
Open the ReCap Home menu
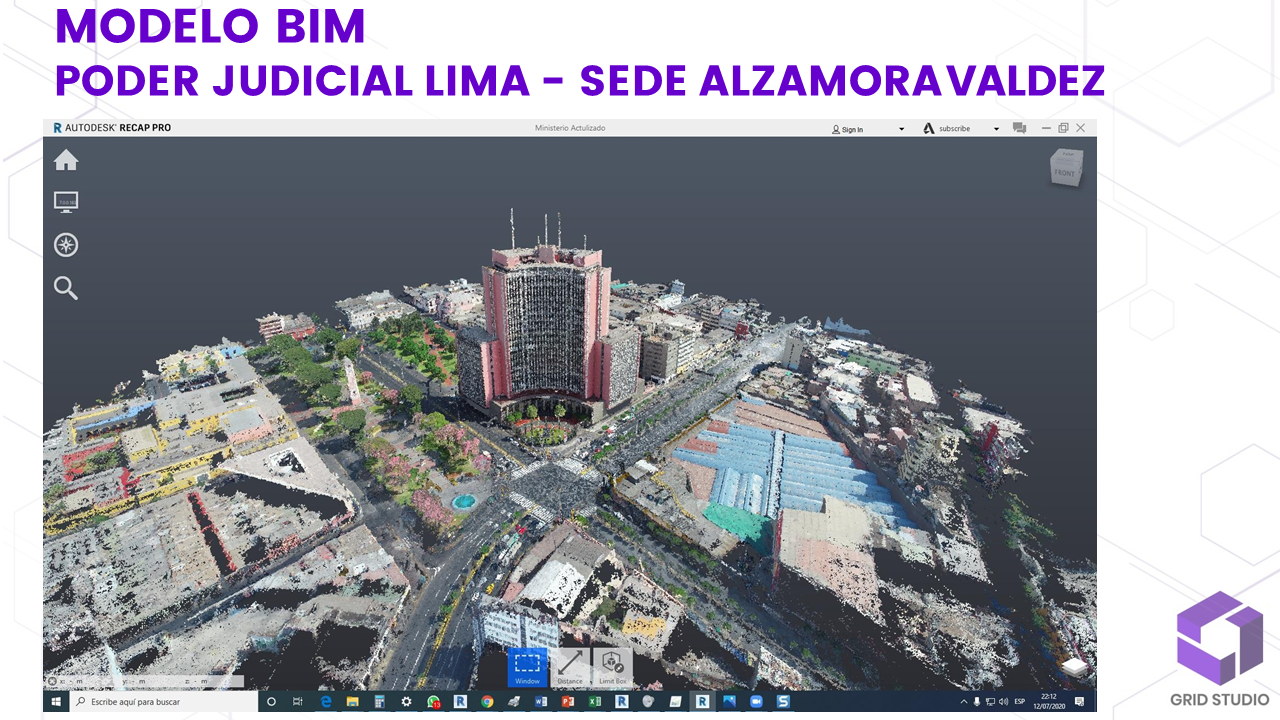click(x=66, y=160)
